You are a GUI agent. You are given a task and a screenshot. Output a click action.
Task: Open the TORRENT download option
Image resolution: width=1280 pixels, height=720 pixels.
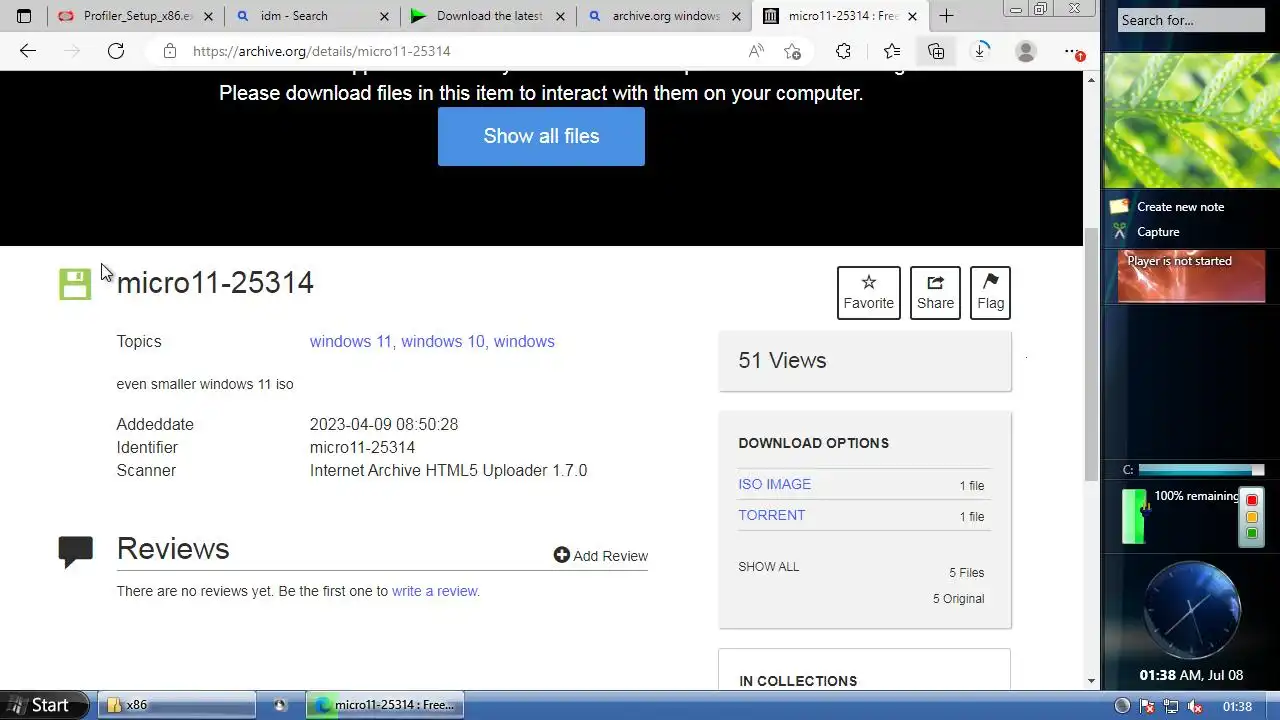771,515
